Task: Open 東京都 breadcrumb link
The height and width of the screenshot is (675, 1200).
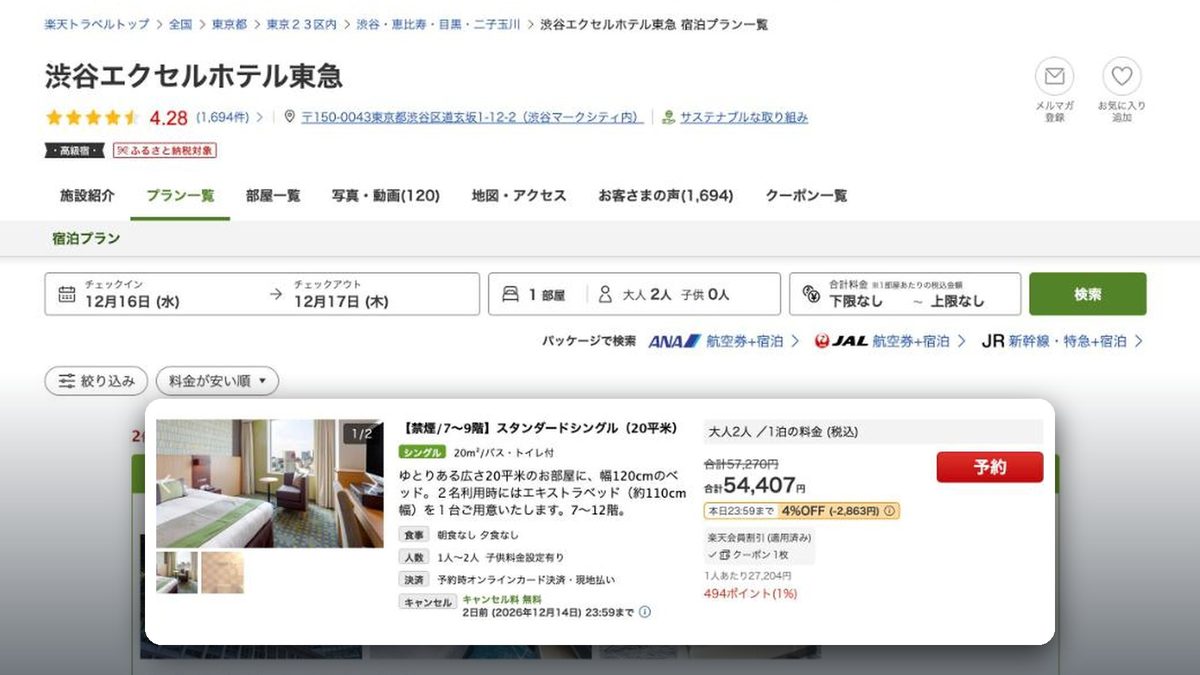Action: pos(229,24)
